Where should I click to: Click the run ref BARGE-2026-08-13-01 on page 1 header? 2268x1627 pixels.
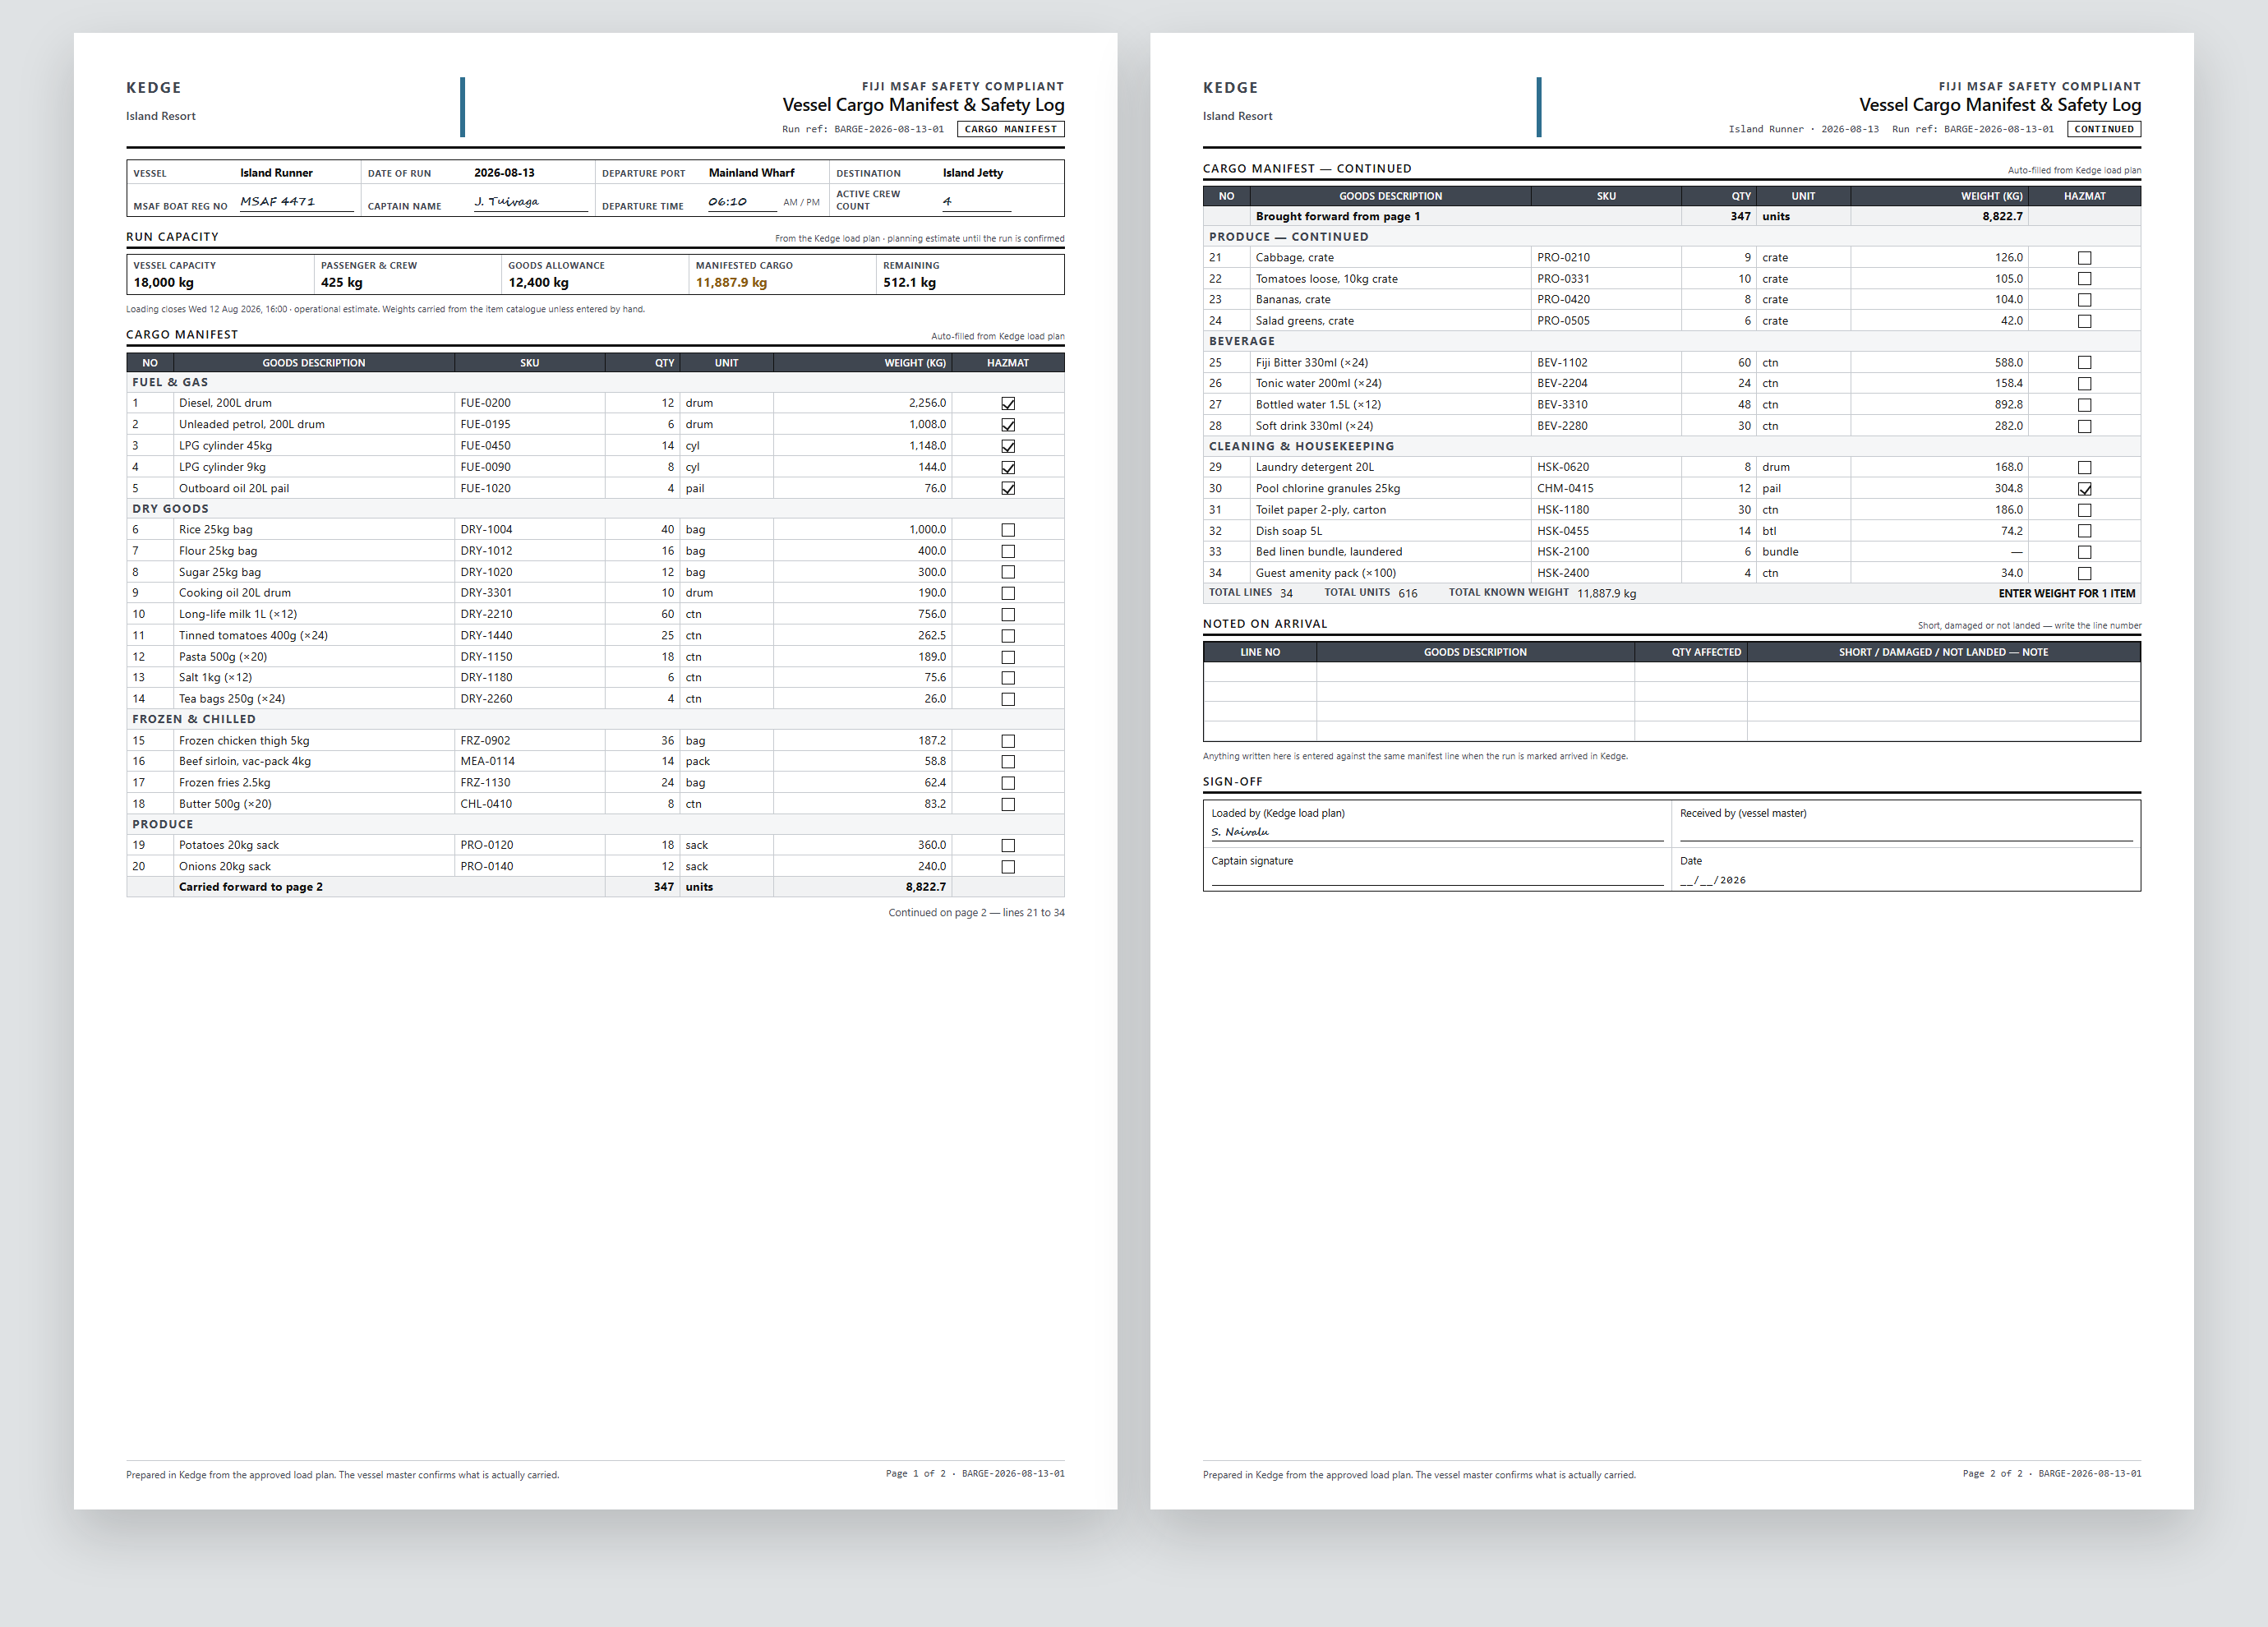click(889, 129)
